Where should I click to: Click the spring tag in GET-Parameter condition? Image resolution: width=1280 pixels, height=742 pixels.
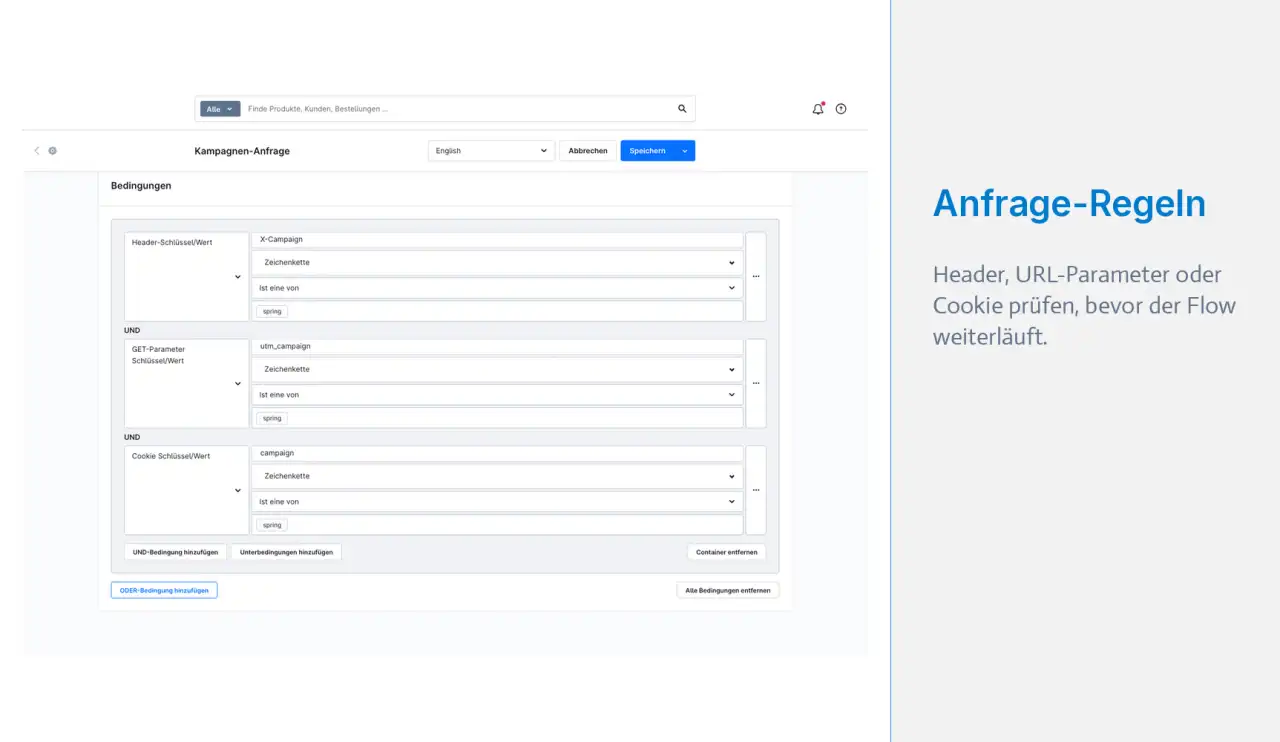pos(272,418)
